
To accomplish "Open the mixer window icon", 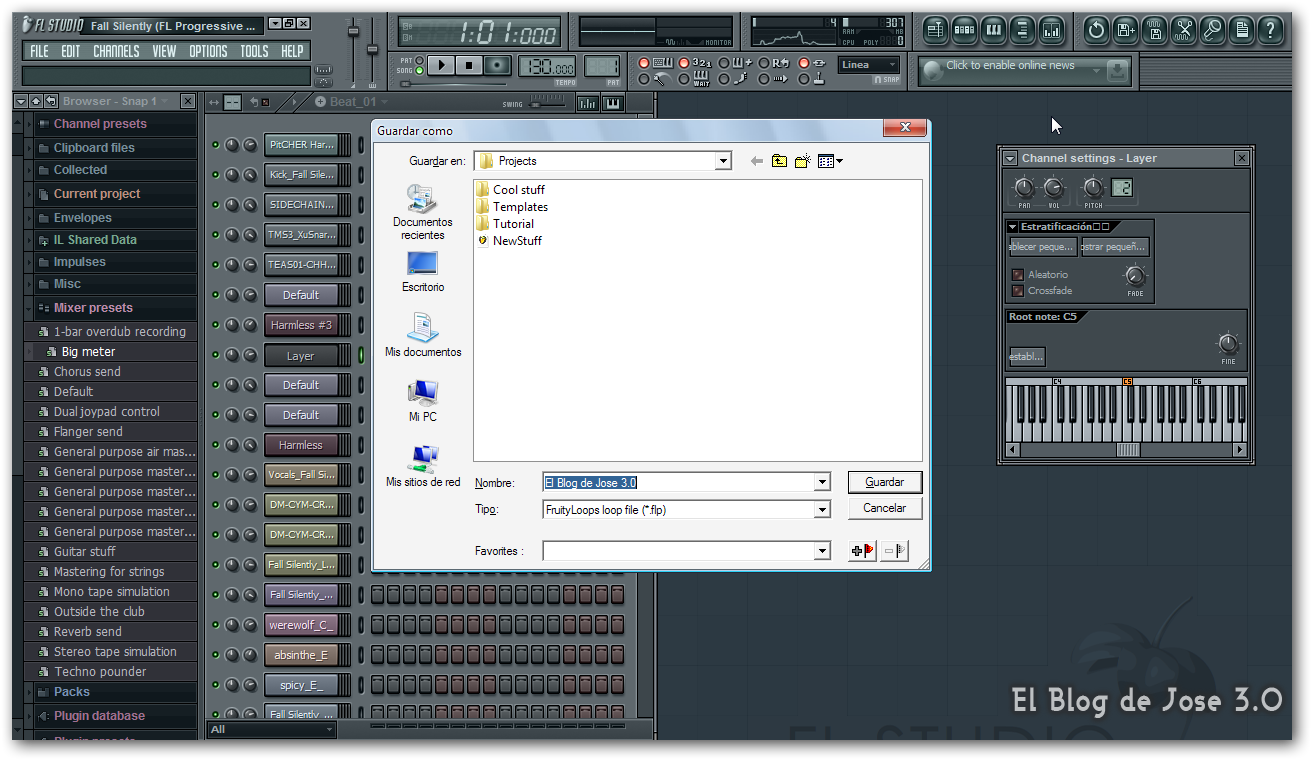I will coord(1052,30).
